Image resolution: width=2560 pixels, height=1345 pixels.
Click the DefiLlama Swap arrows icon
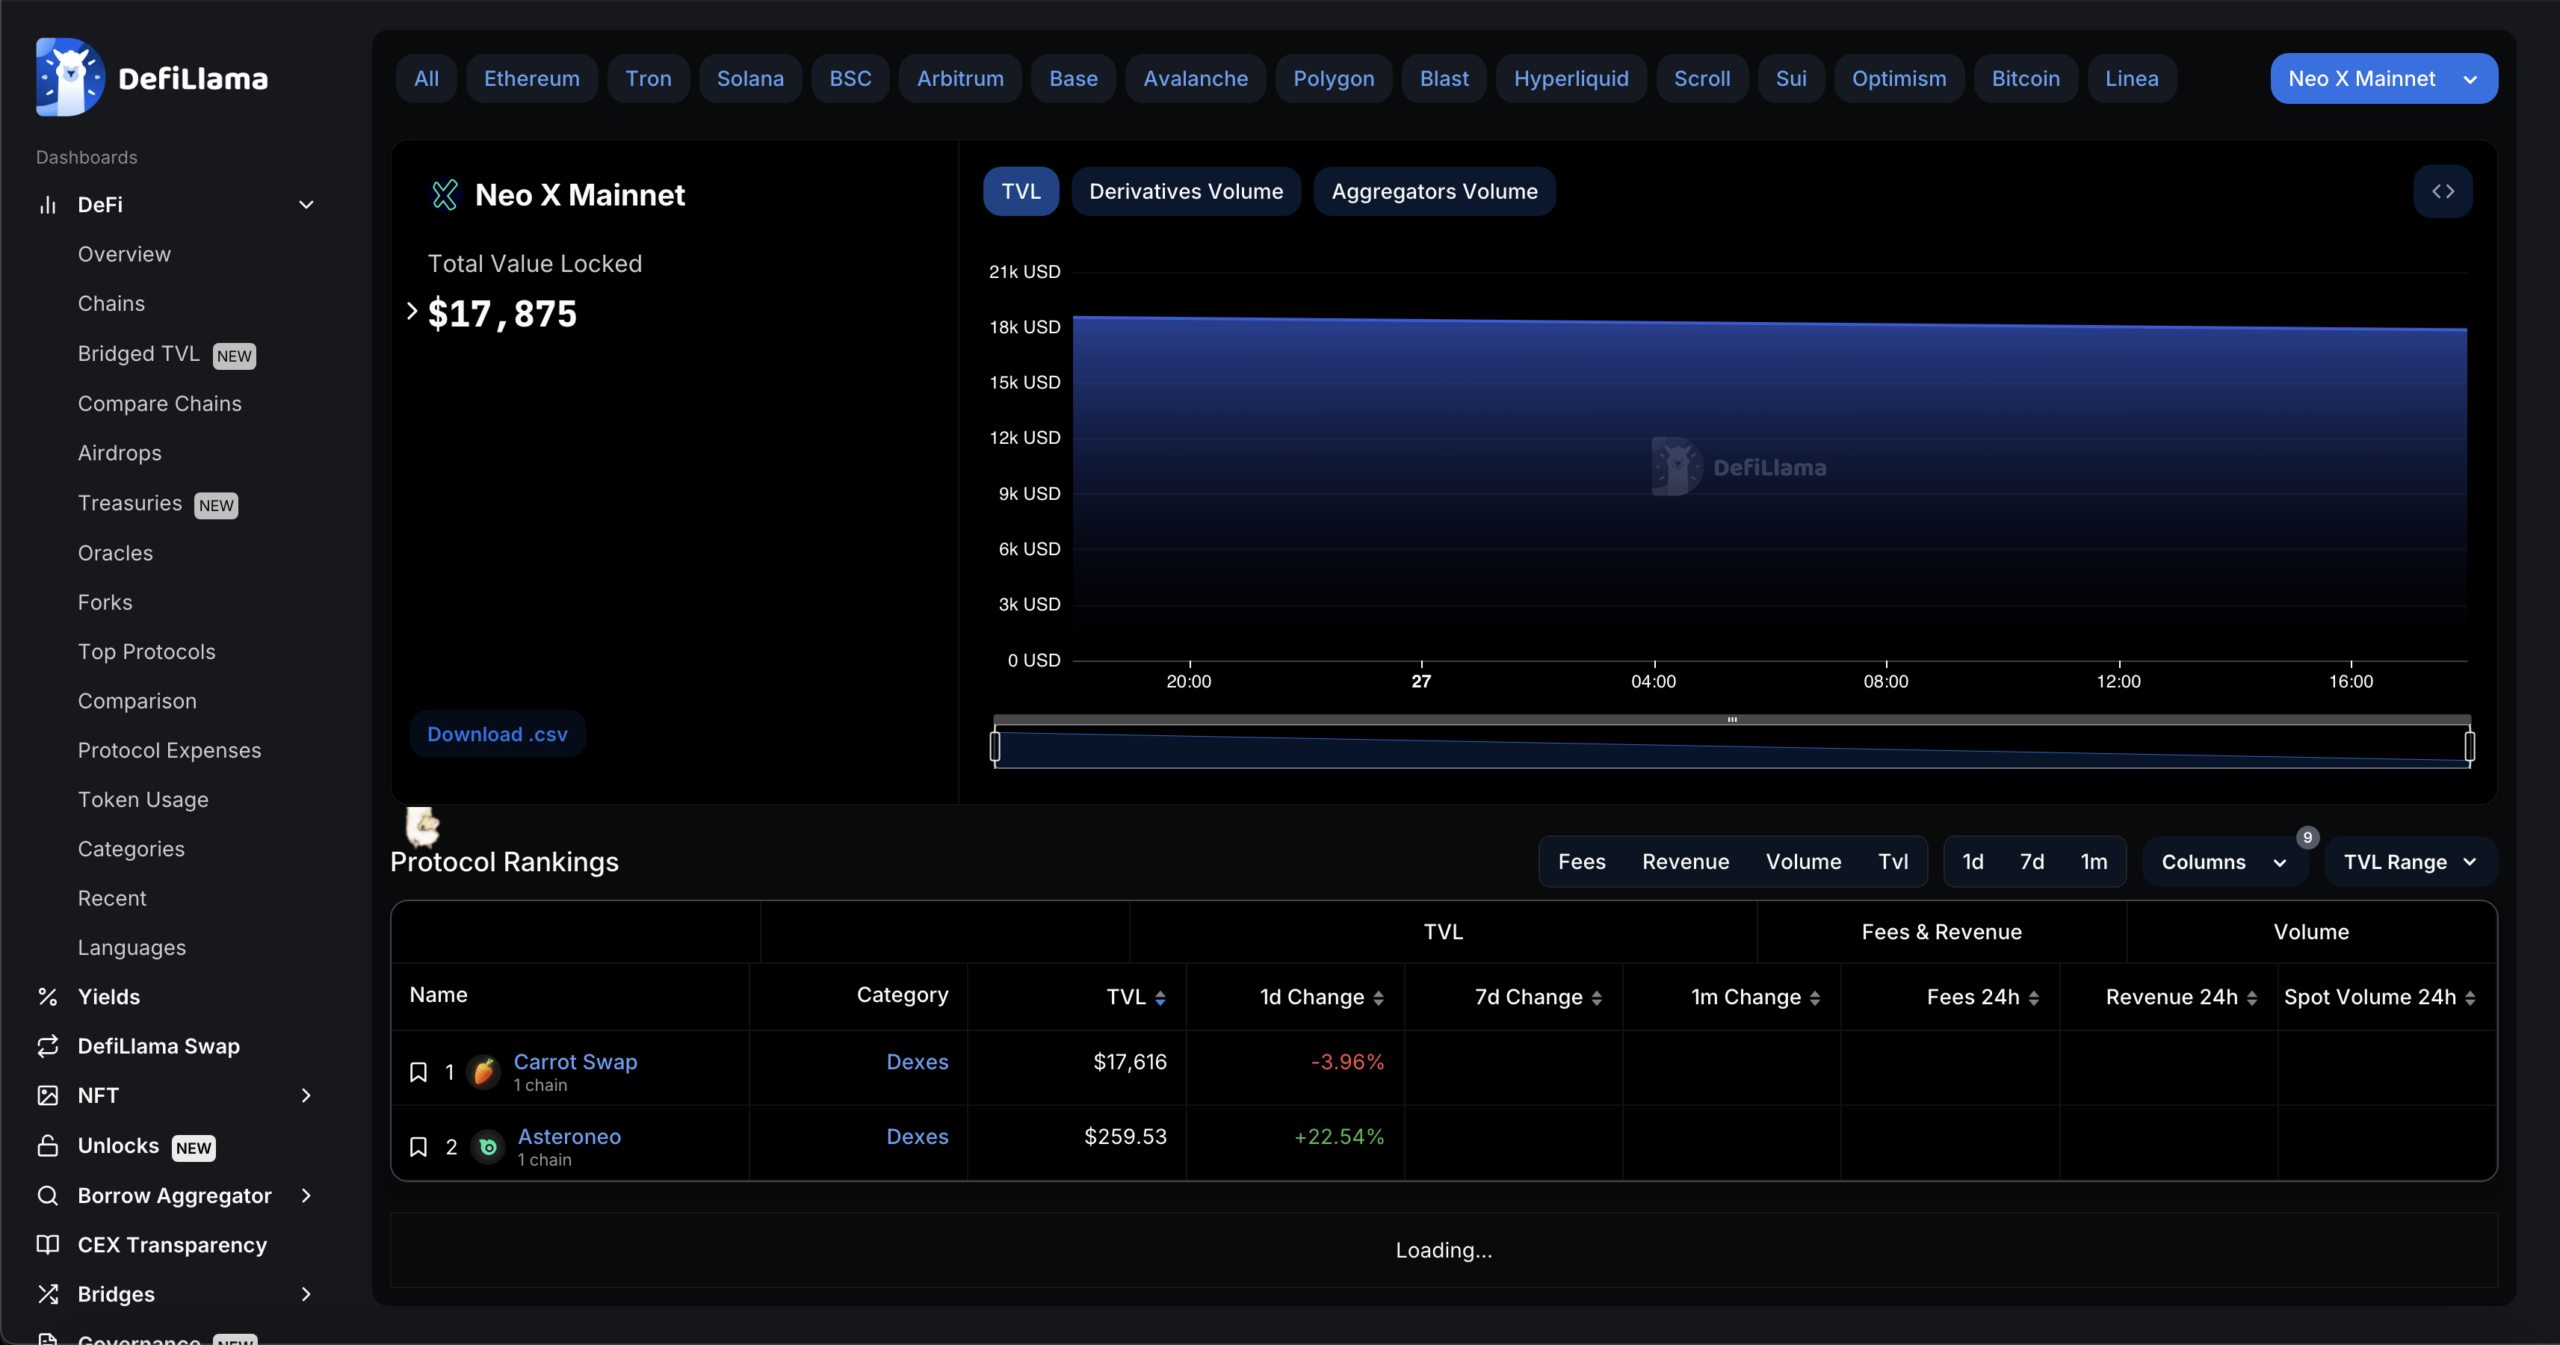pos(47,1046)
